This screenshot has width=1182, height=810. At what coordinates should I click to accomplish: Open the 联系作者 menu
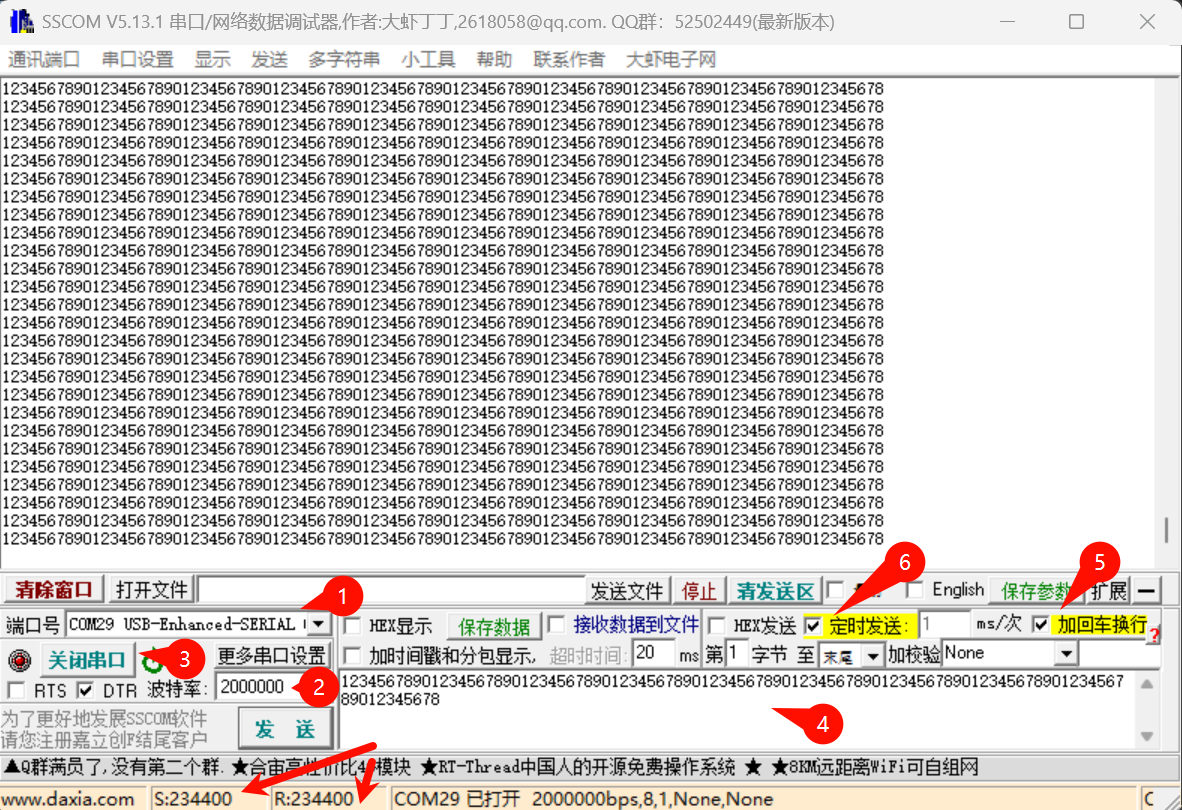click(568, 60)
